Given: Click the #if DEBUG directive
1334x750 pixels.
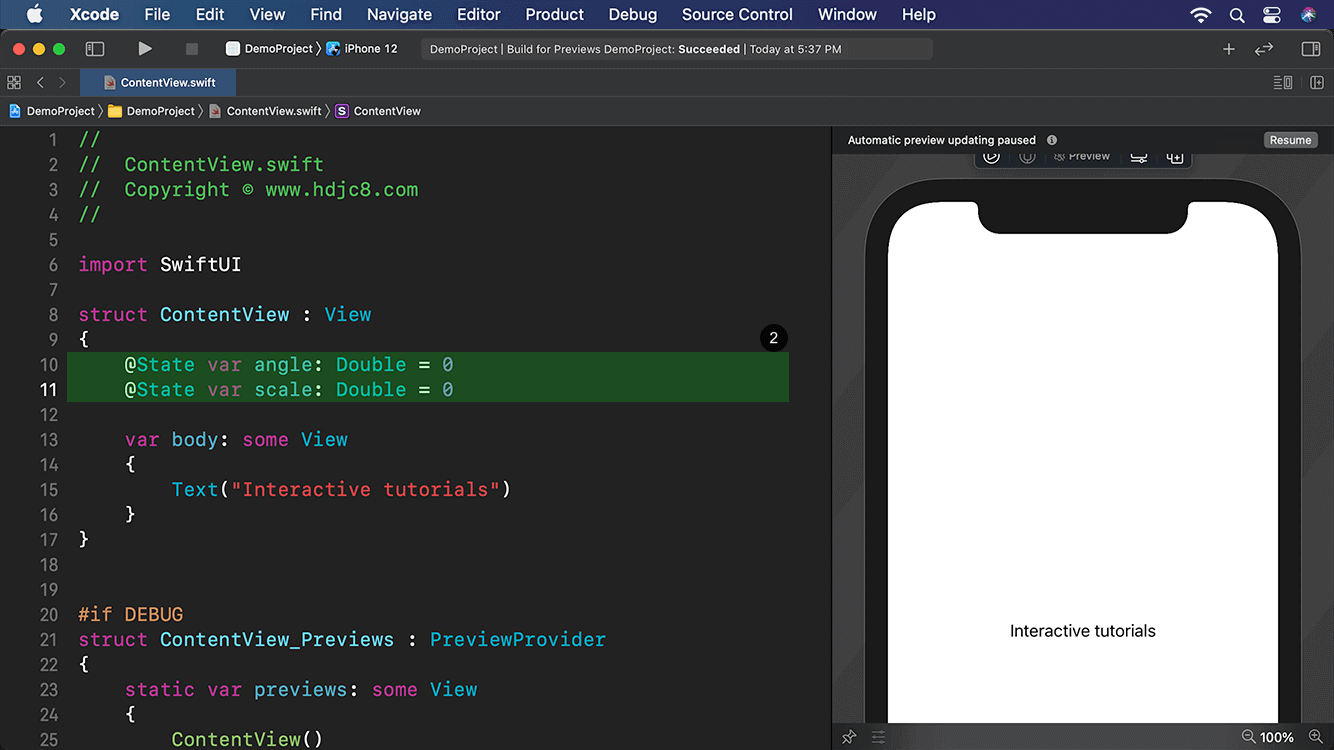Looking at the screenshot, I should click(x=131, y=614).
